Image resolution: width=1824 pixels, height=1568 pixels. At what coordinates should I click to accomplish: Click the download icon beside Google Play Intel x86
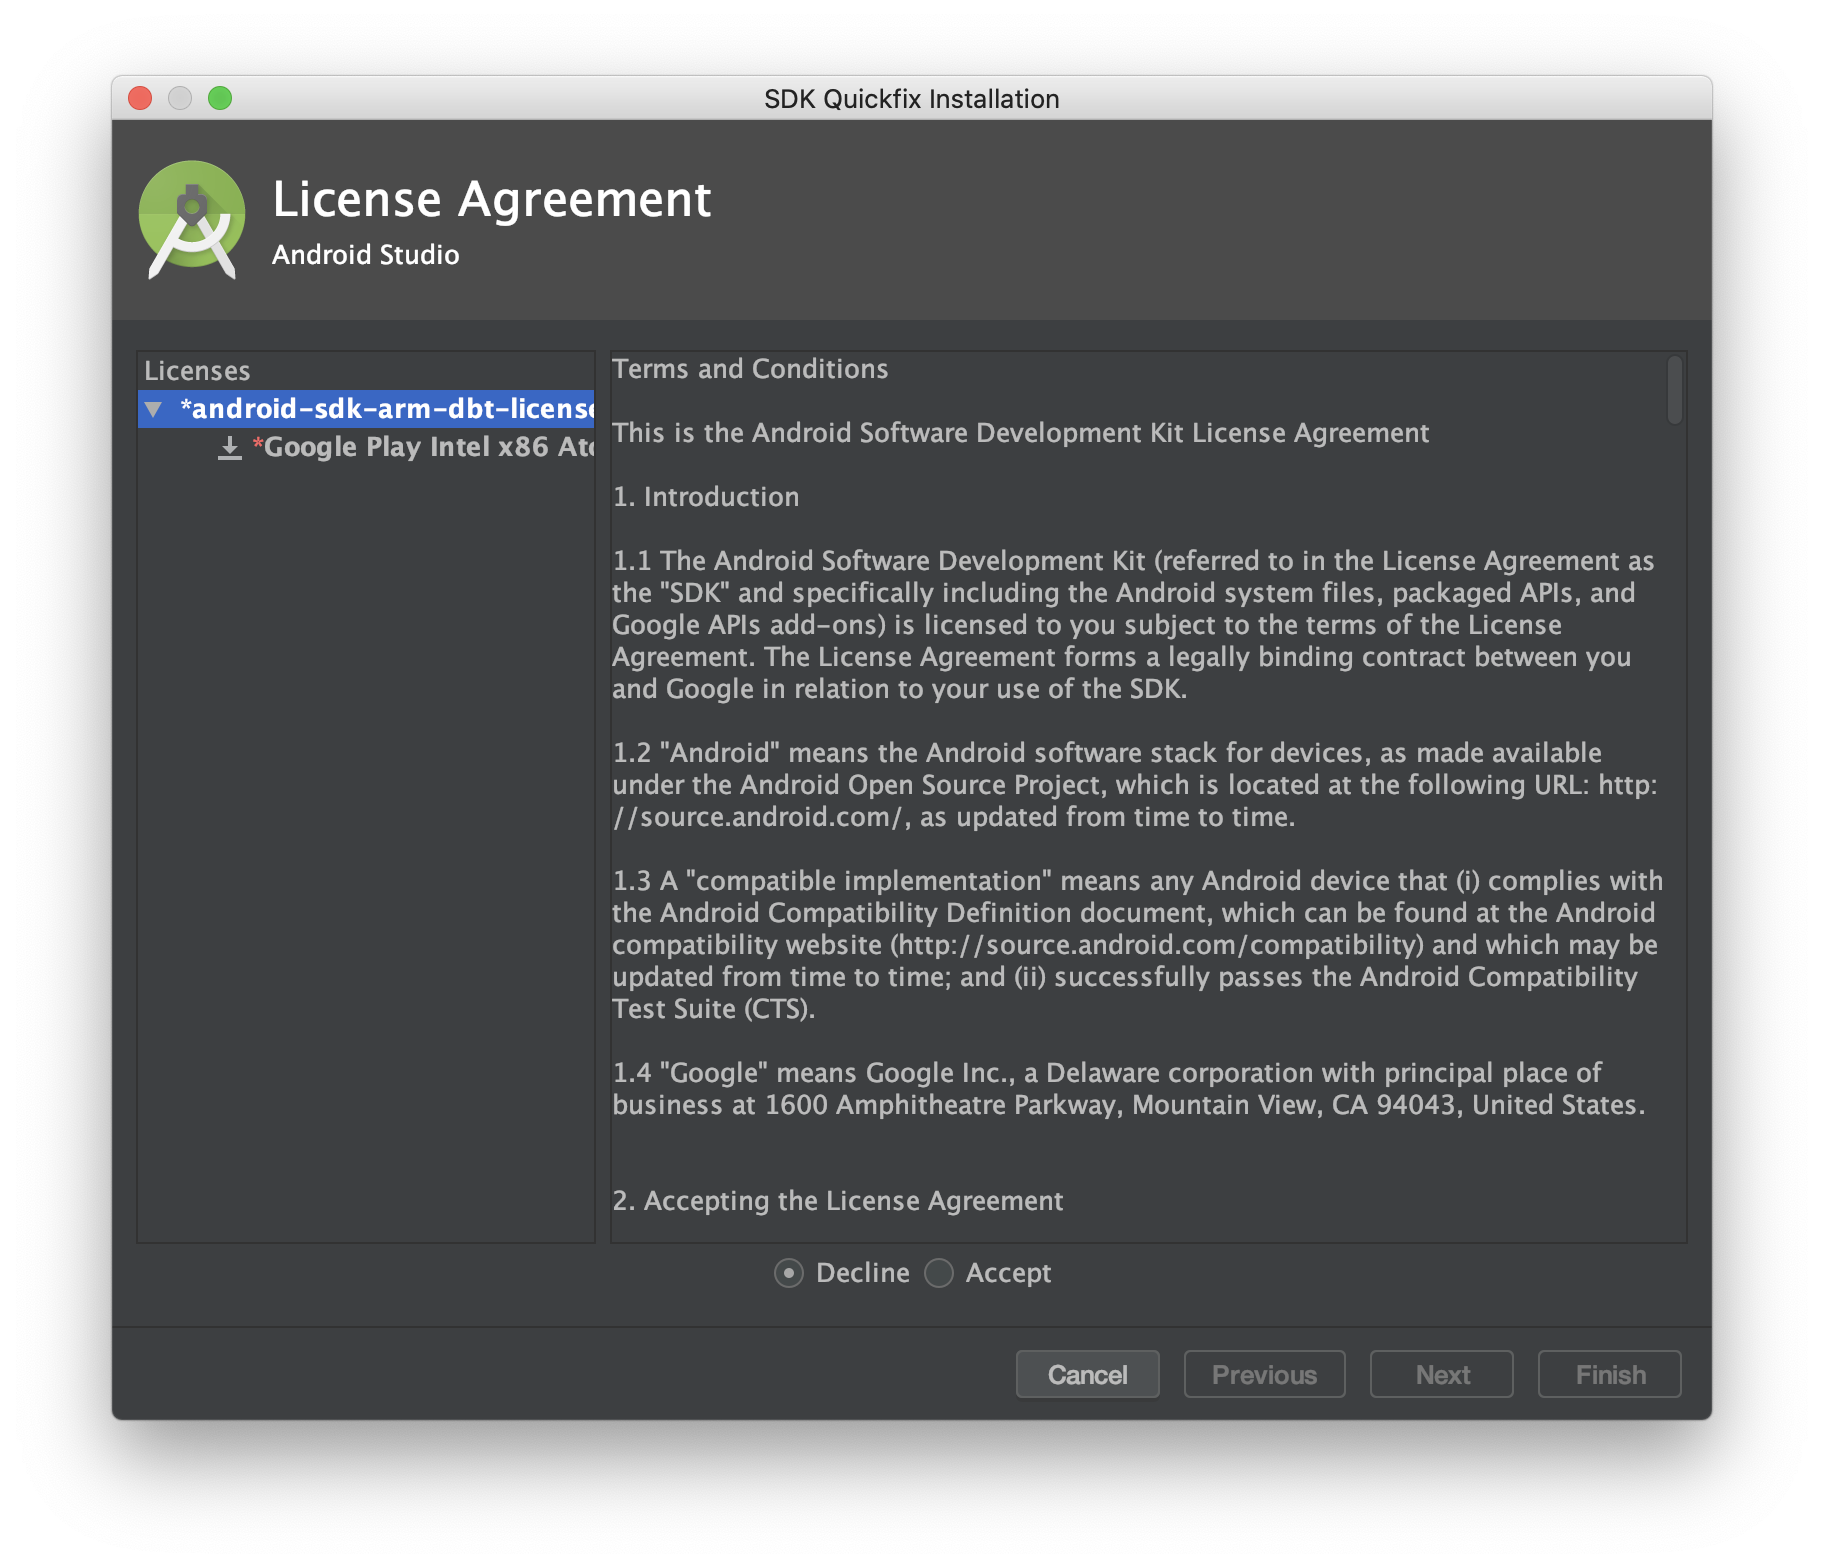[230, 447]
